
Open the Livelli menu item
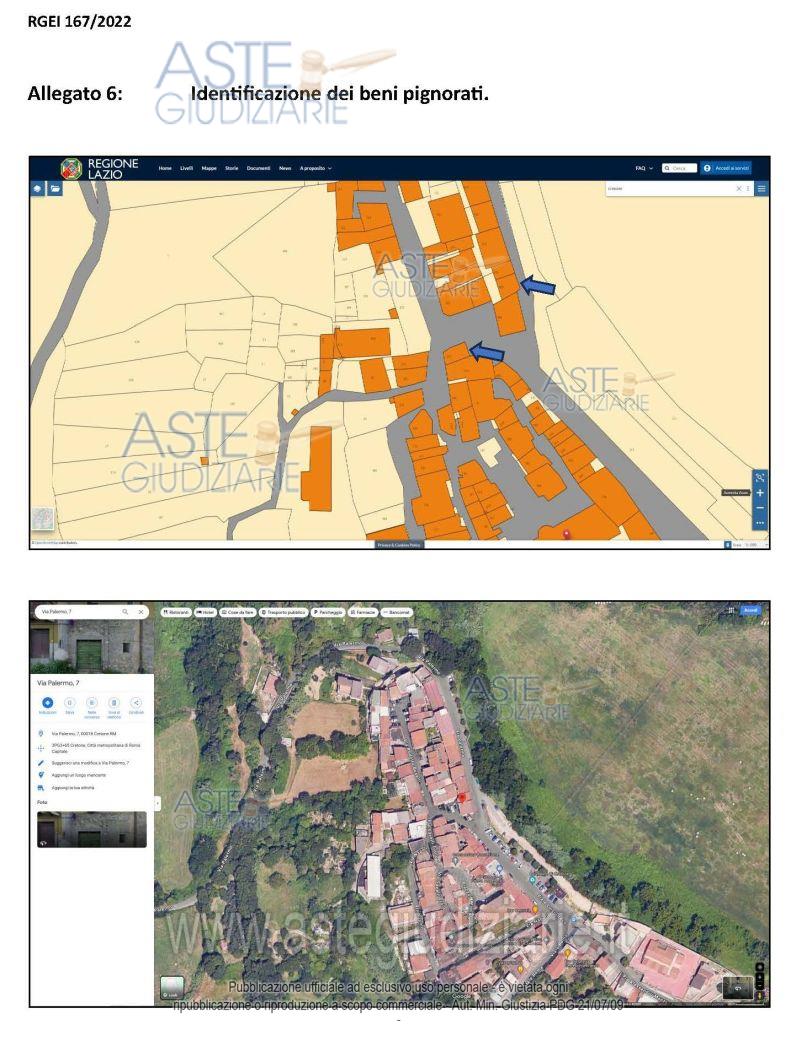point(186,168)
